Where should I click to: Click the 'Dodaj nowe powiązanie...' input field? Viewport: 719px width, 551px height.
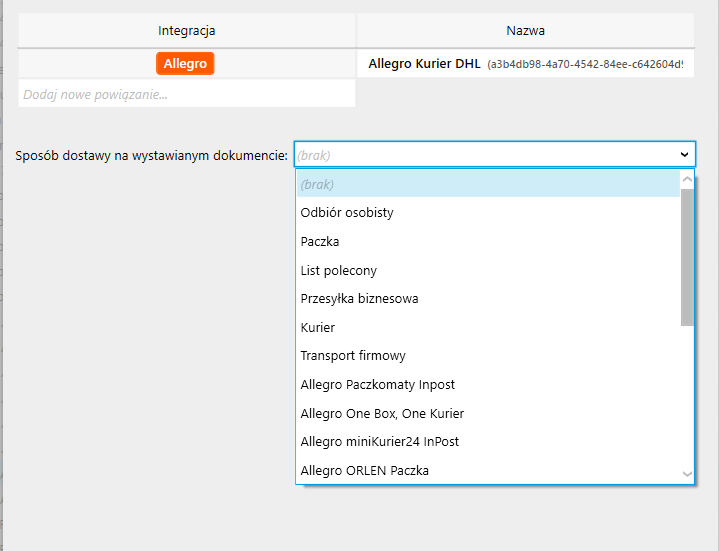(x=187, y=94)
